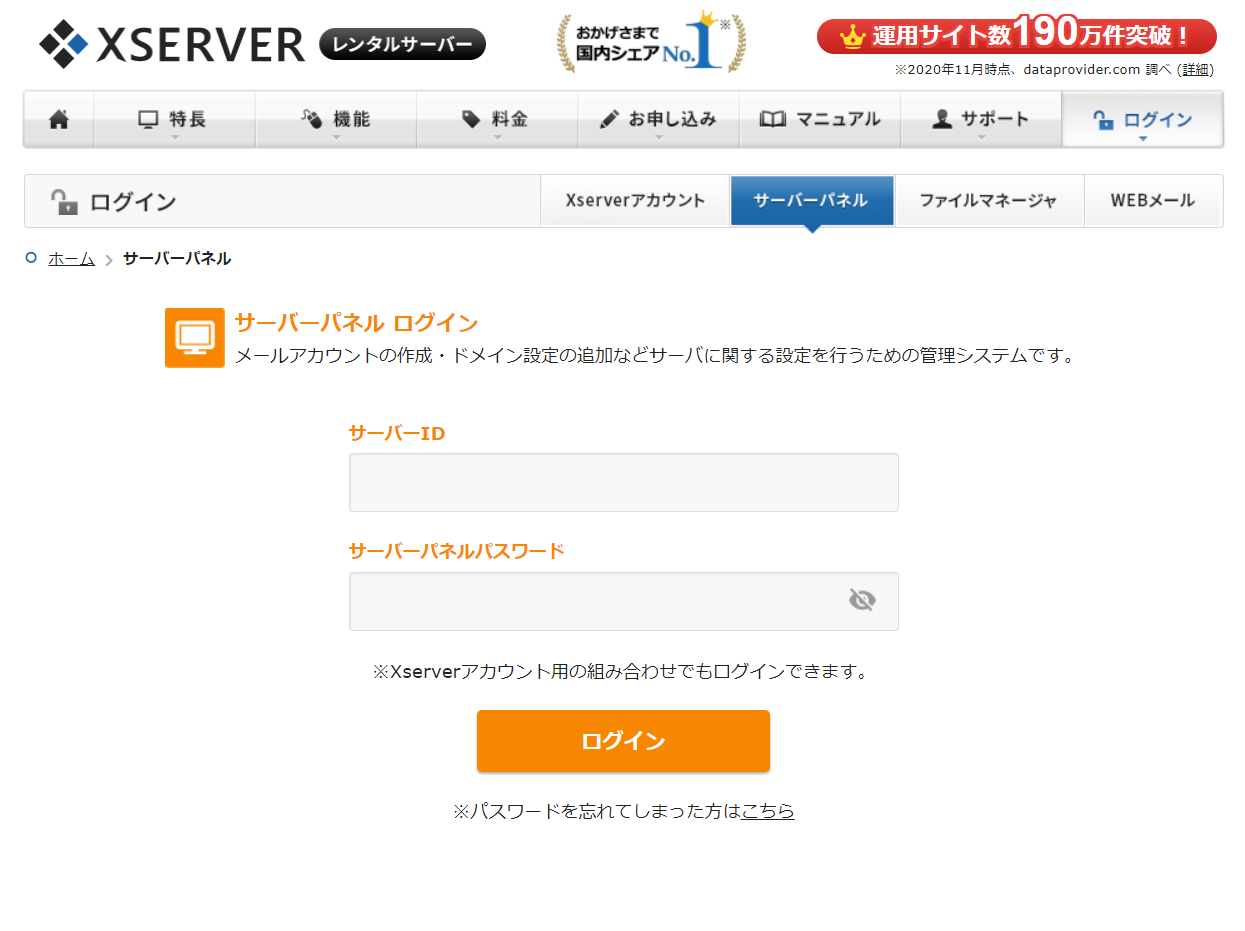Viewport: 1245px width, 931px height.
Task: Open the サポート menu
Action: 981,120
